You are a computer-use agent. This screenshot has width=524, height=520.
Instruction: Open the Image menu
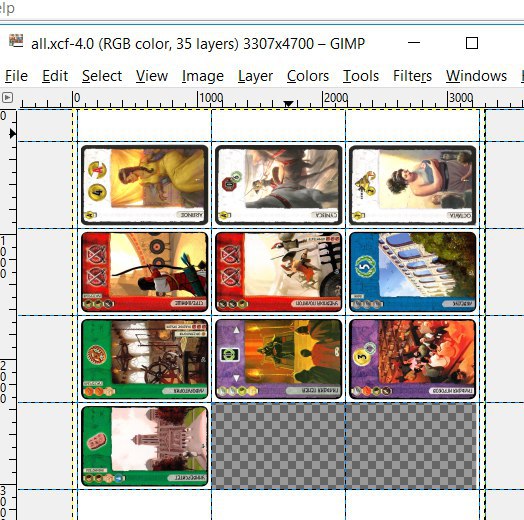click(x=203, y=76)
